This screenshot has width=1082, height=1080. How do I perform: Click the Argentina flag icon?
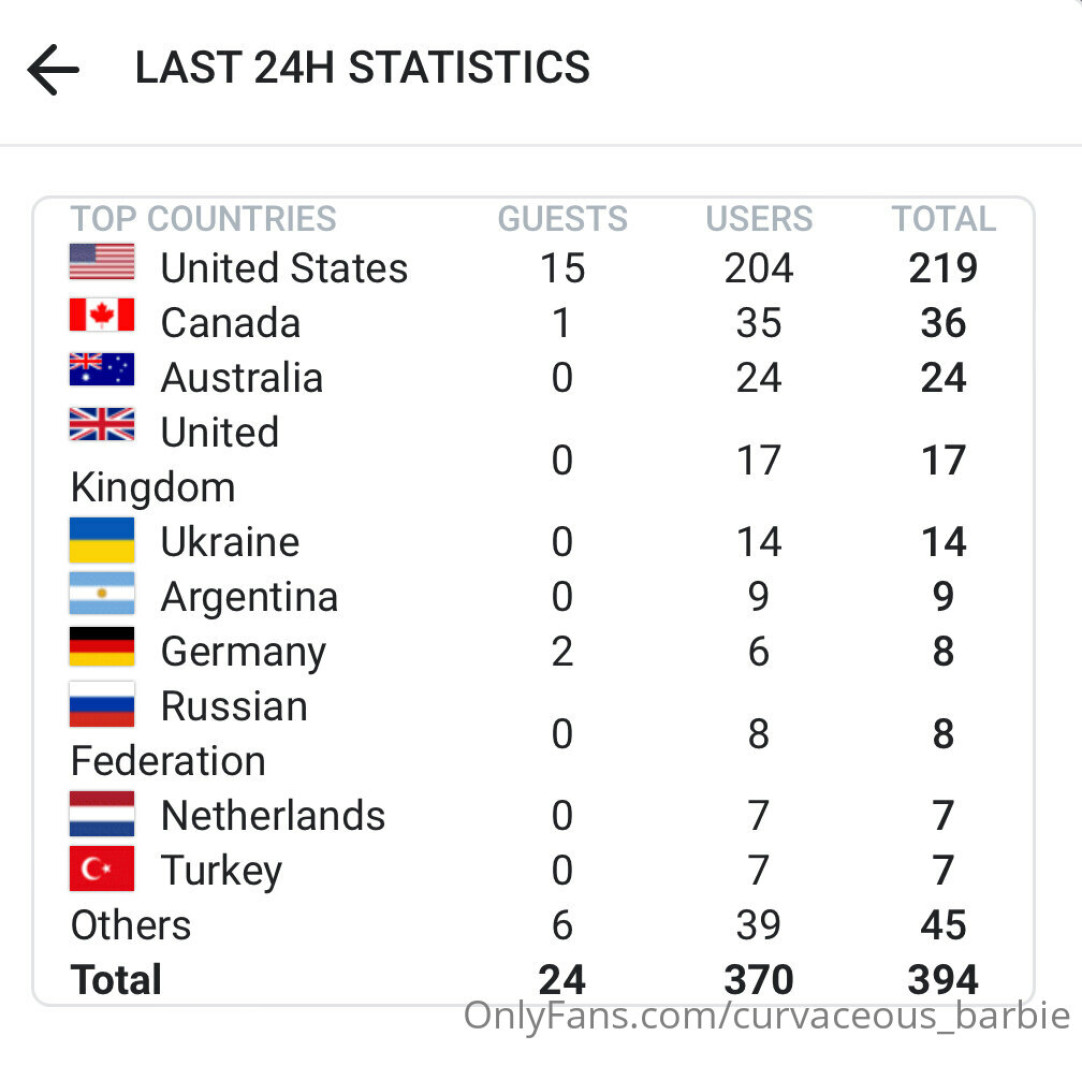[x=102, y=594]
